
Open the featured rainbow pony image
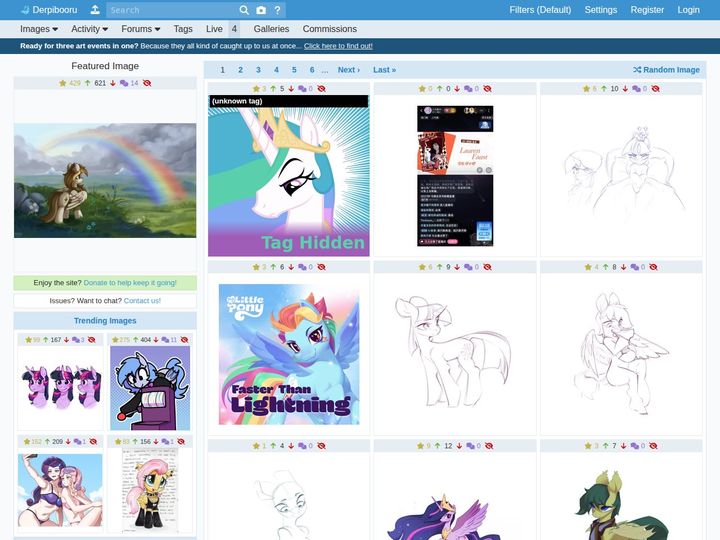pyautogui.click(x=105, y=180)
